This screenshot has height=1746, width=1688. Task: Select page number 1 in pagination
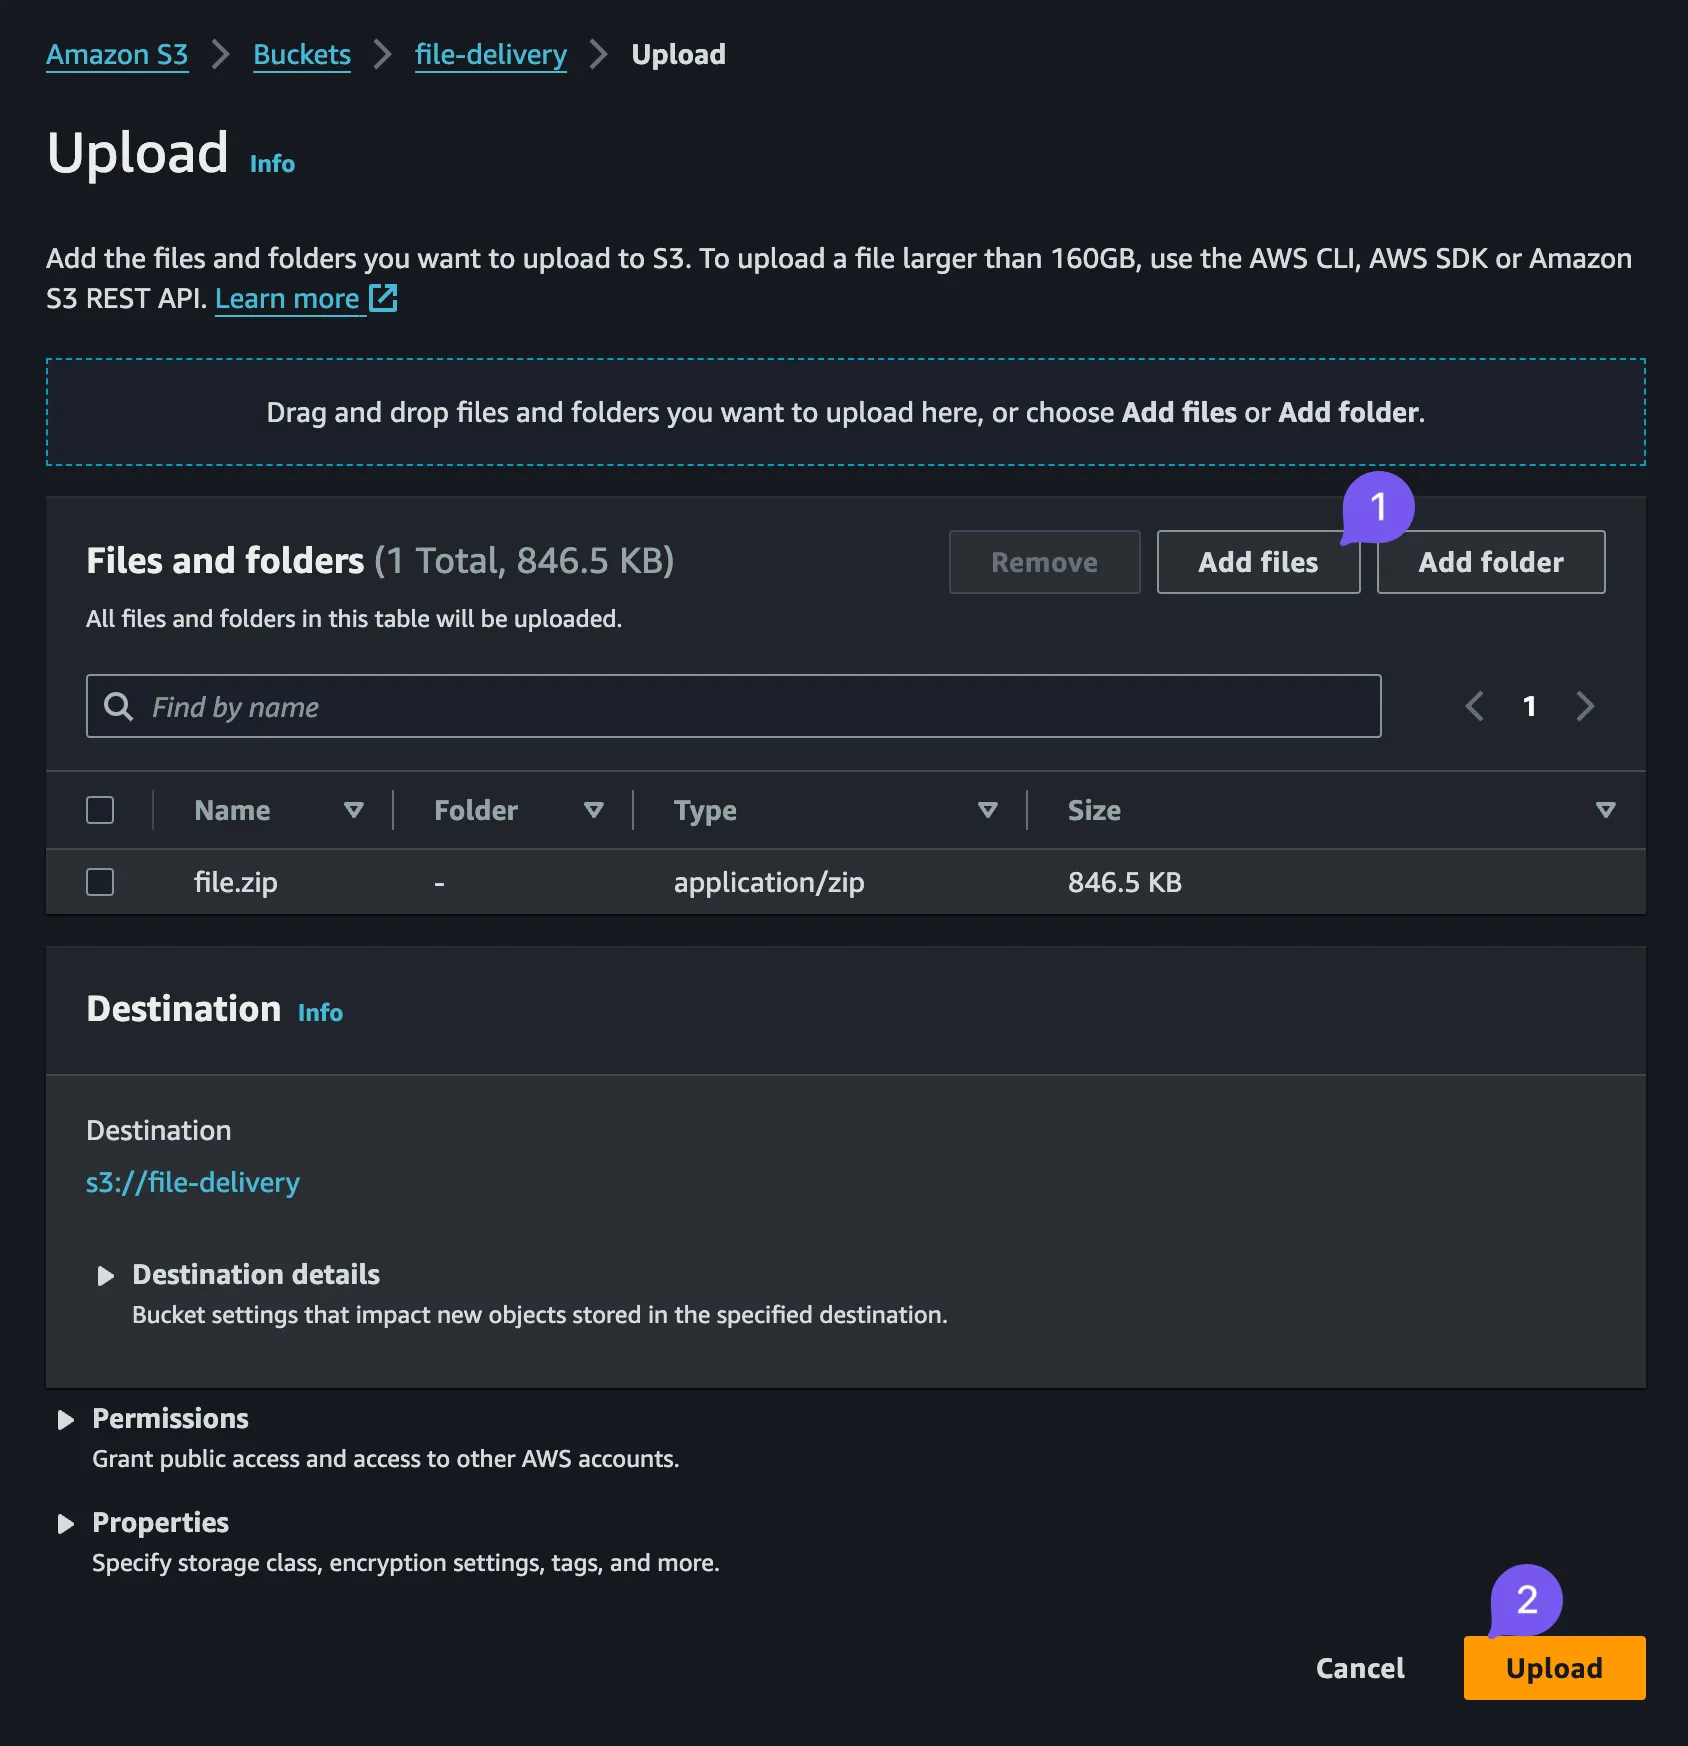pos(1529,706)
